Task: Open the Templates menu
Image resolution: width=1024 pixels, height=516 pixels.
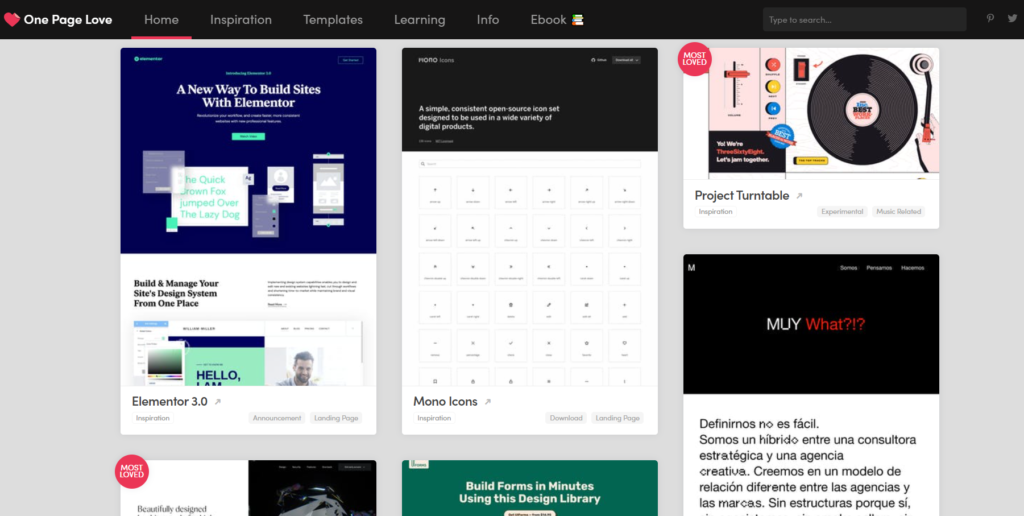Action: point(333,20)
